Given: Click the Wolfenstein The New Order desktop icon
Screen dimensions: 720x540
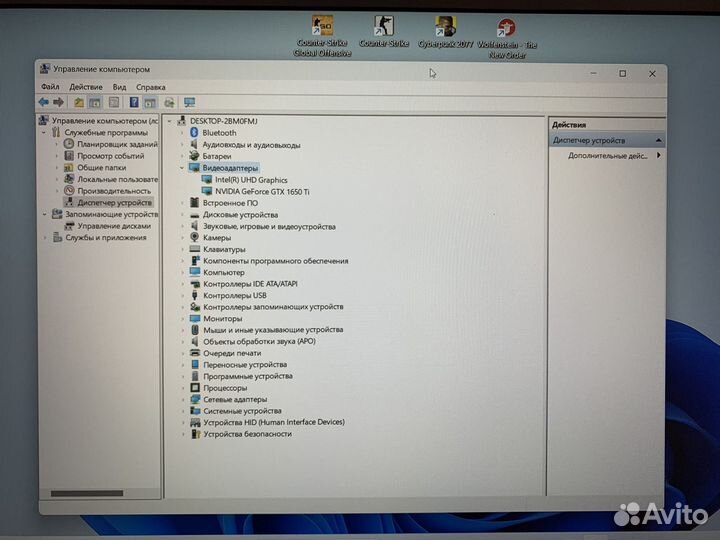Looking at the screenshot, I should point(507,28).
